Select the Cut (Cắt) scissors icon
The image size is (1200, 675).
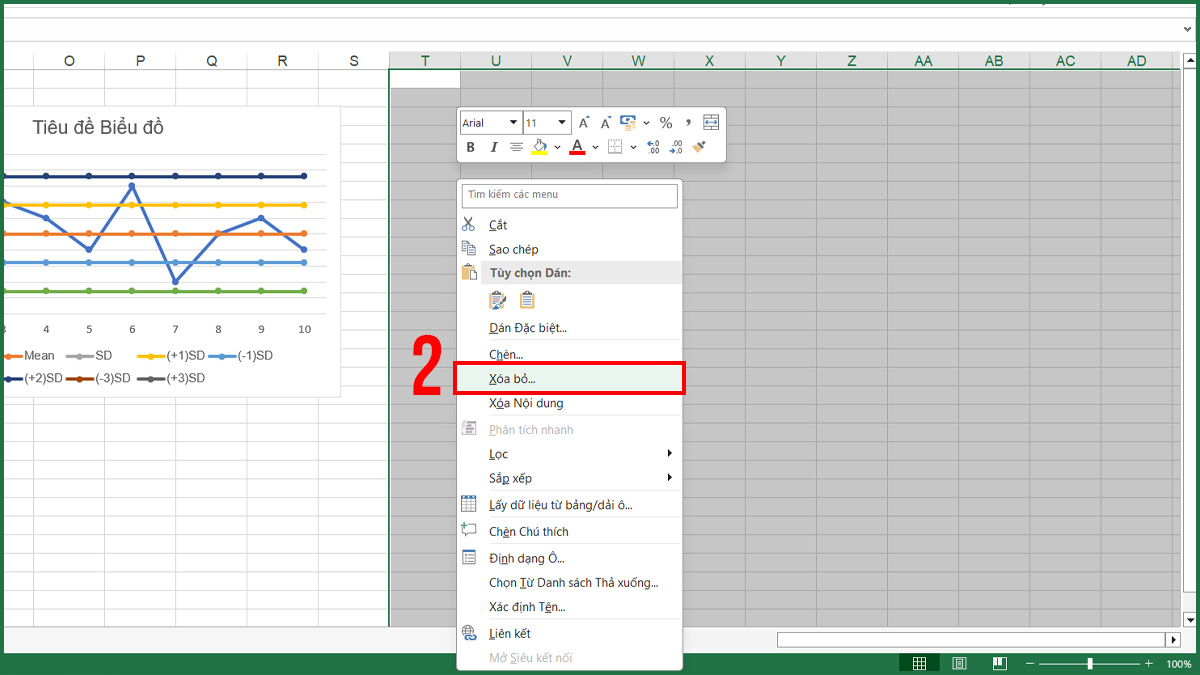click(468, 224)
